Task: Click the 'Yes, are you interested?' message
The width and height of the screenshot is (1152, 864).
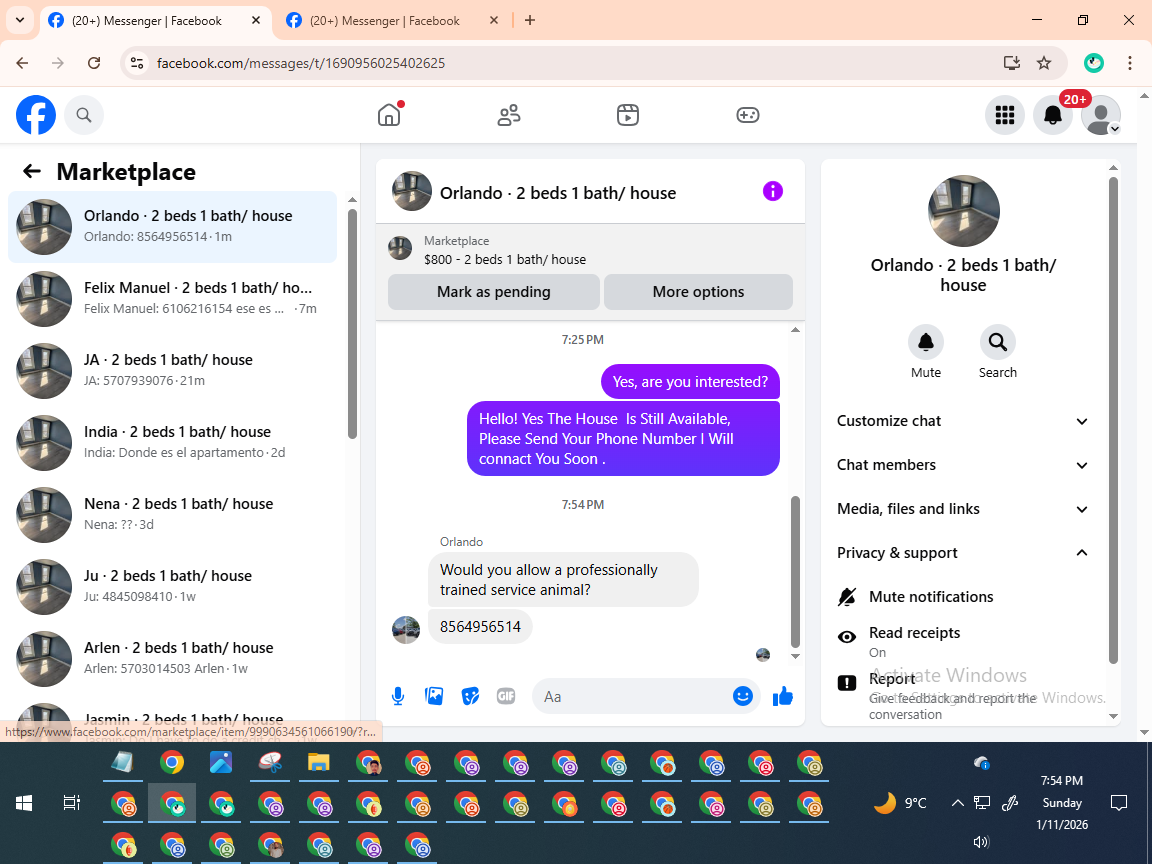Action: click(x=690, y=382)
